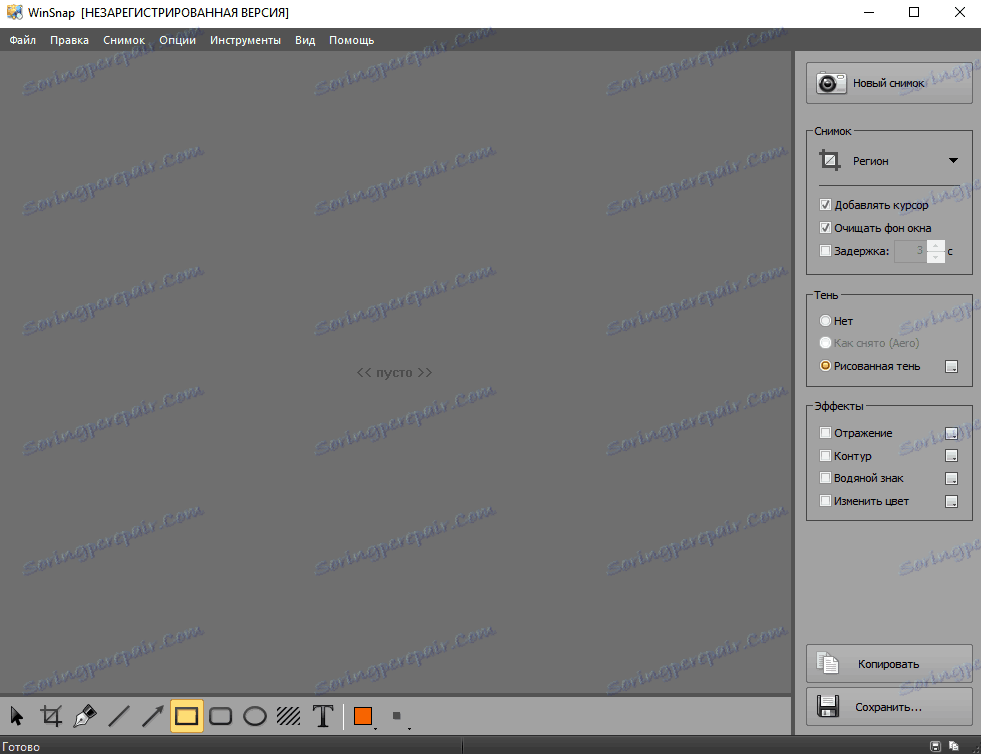Click the << пусто >> placeholder text
The image size is (981, 754).
point(394,372)
